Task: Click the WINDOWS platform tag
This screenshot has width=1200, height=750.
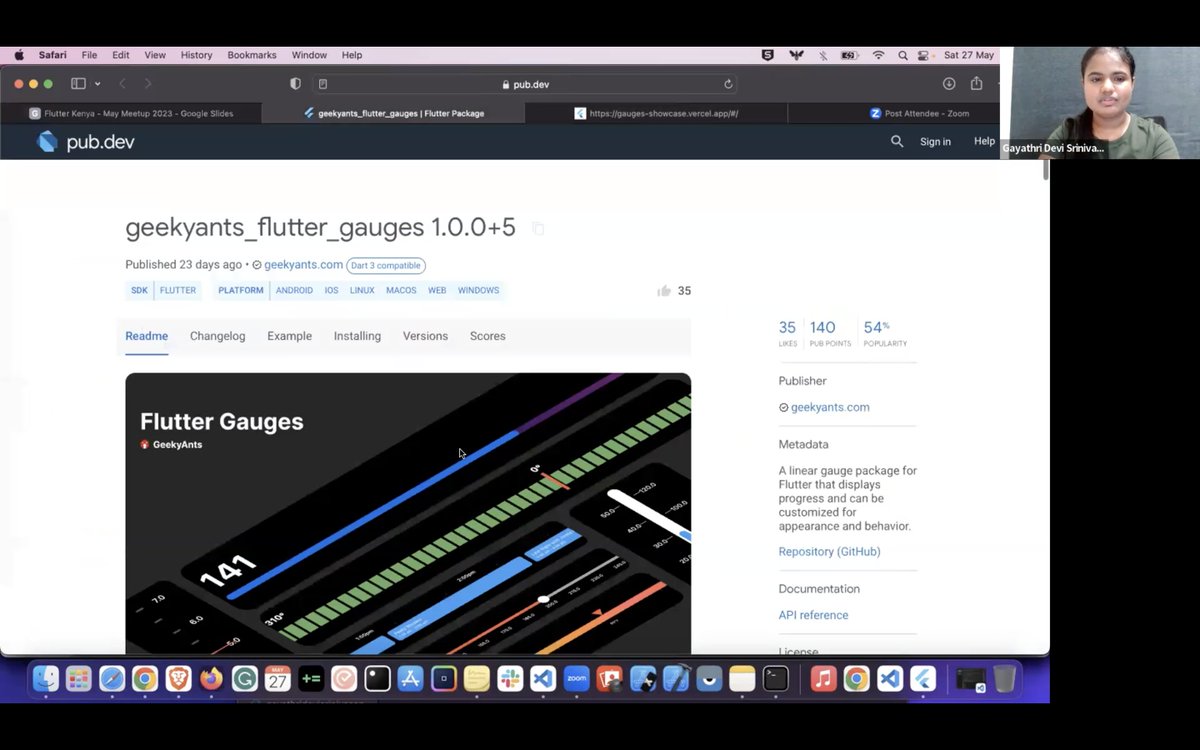Action: point(478,291)
